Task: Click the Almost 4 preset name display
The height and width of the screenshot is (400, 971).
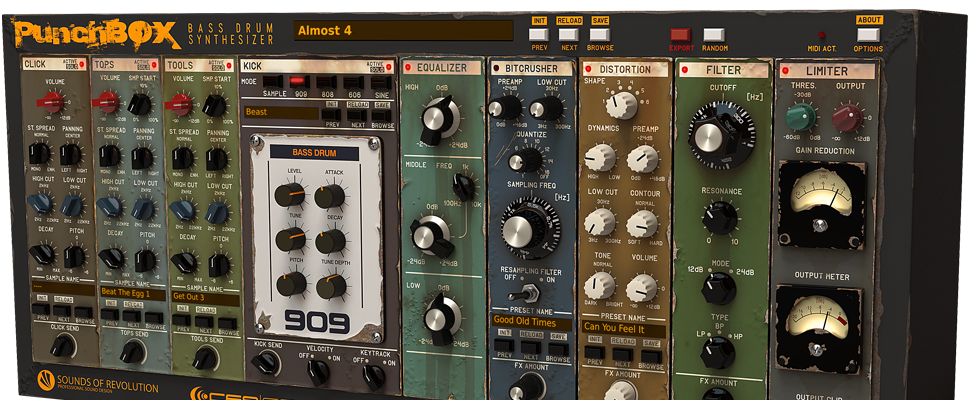Action: coord(403,30)
